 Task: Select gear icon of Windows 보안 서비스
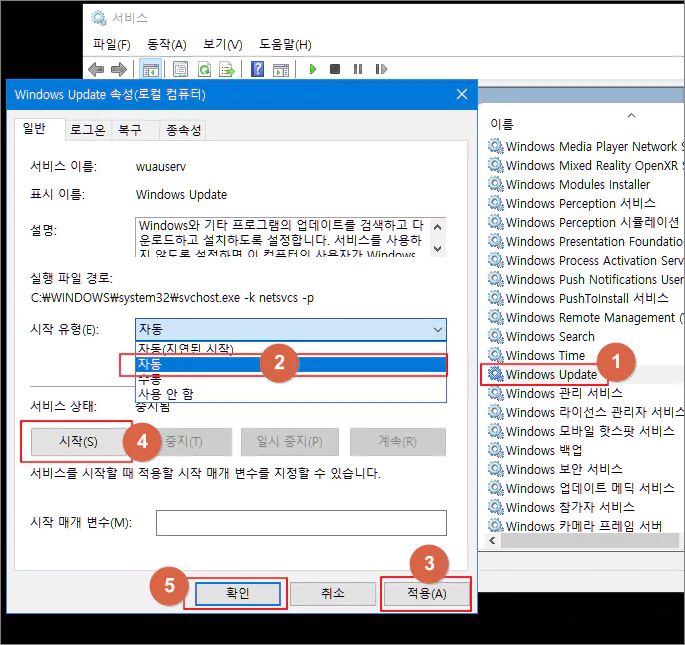(495, 469)
